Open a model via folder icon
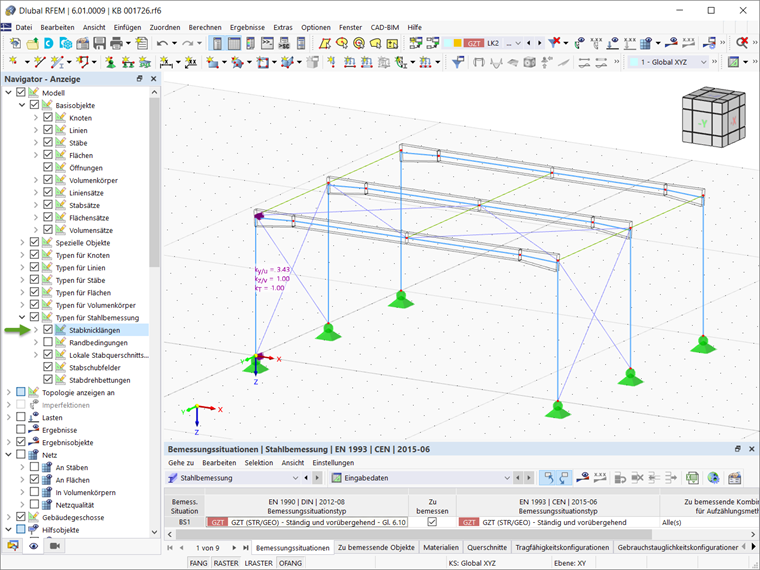This screenshot has height=570, width=760. click(x=32, y=43)
